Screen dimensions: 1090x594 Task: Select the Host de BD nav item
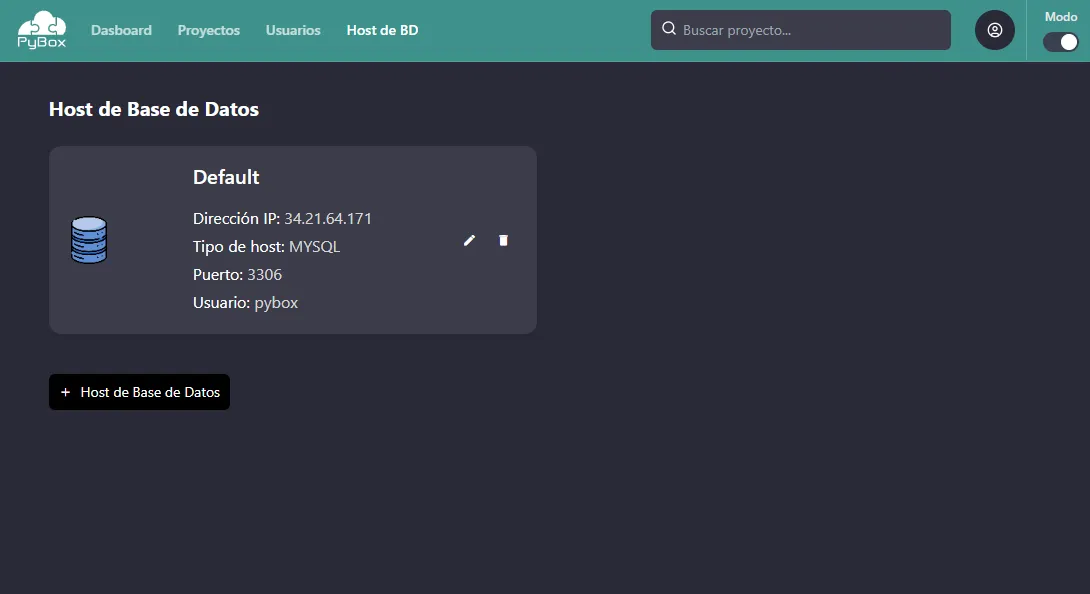pyautogui.click(x=382, y=30)
